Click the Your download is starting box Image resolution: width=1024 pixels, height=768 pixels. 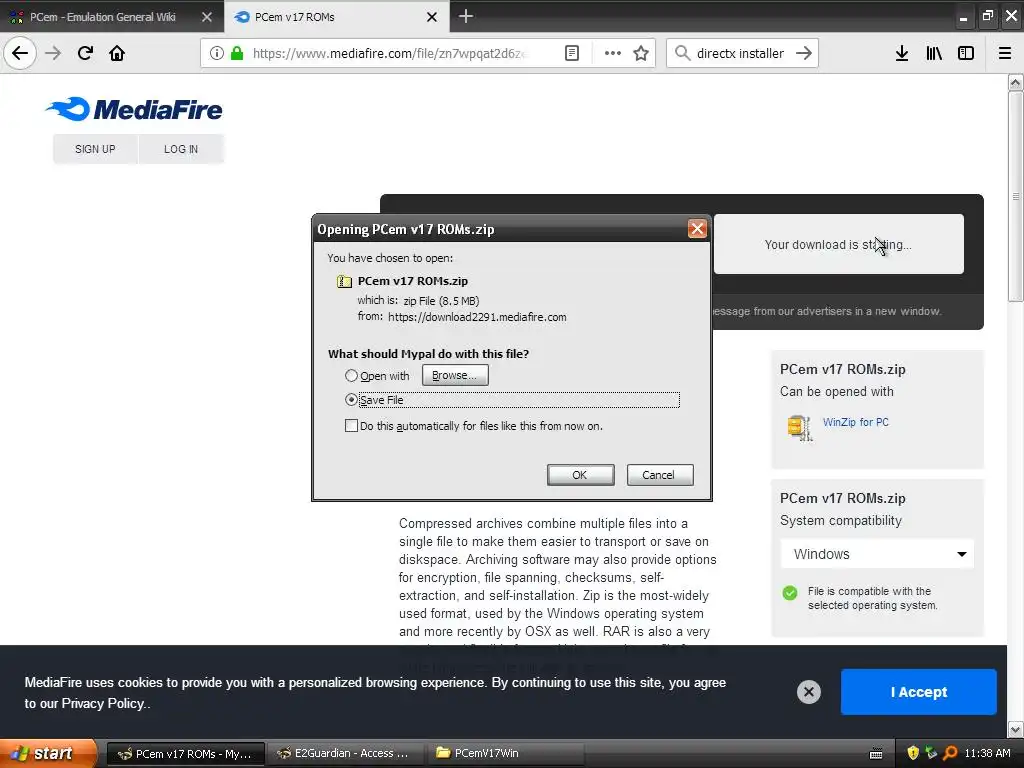tap(839, 244)
